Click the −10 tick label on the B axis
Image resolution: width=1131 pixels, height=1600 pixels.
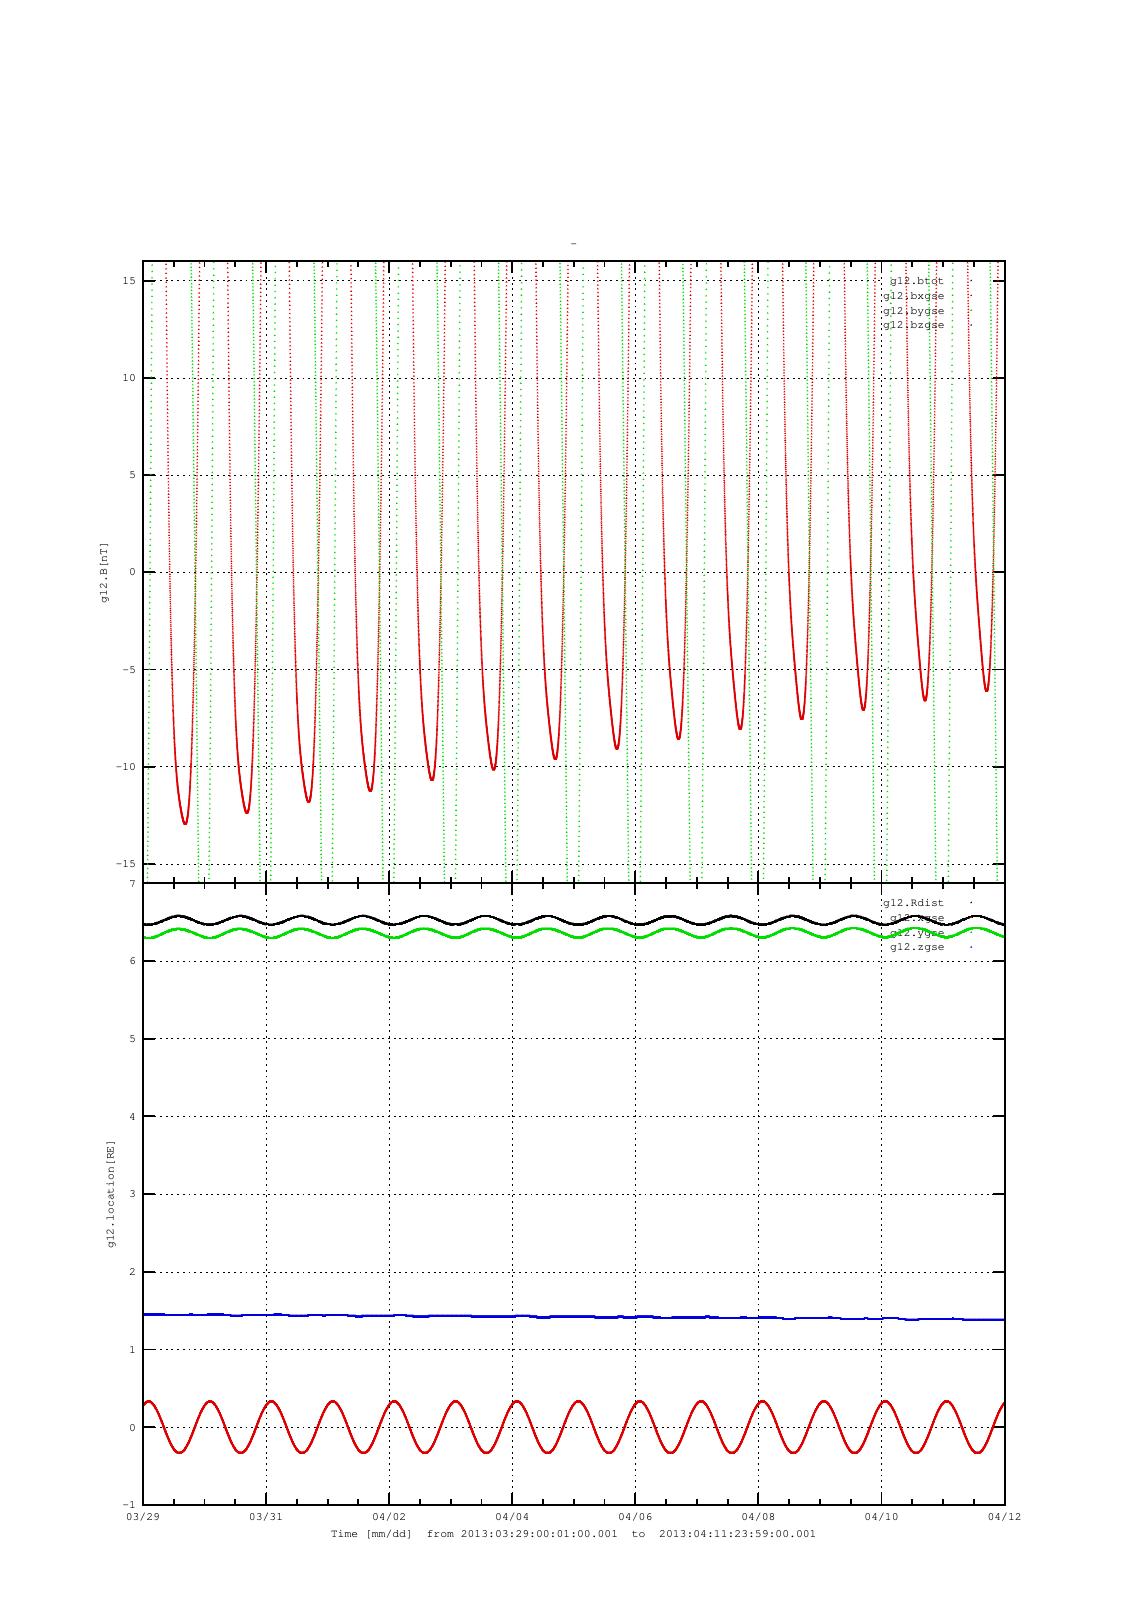125,767
